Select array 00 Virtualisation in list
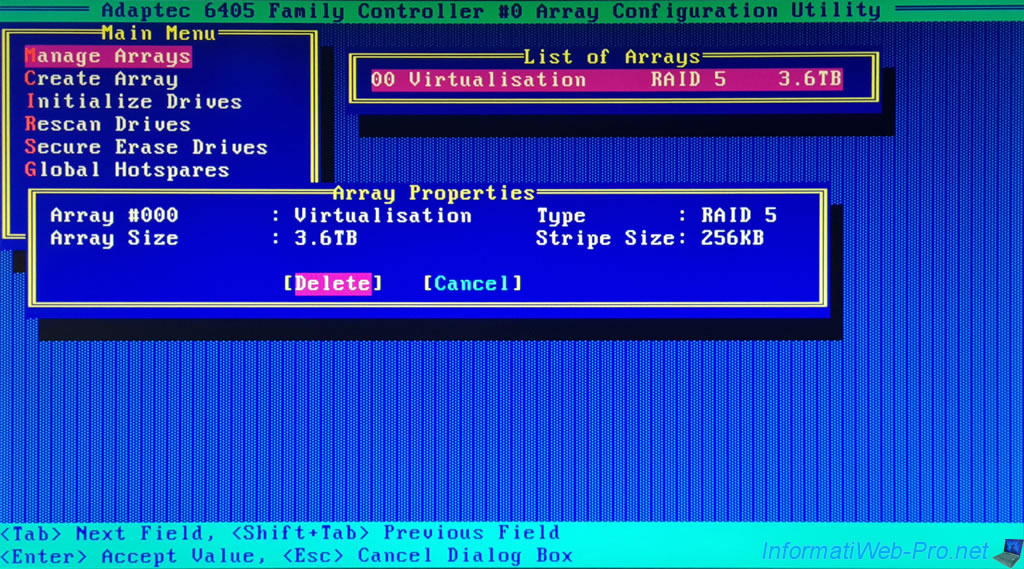Viewport: 1024px width, 569px height. tap(606, 80)
